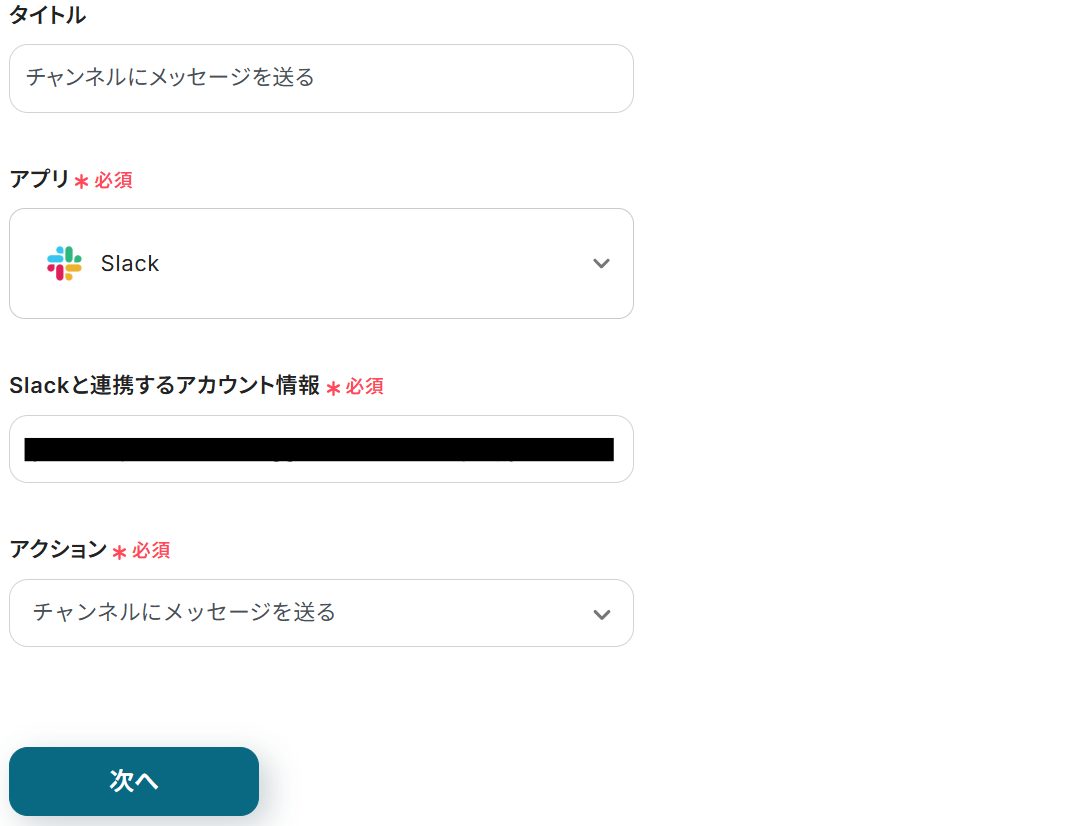
Task: Click the red asterisk beside アクション
Action: pos(119,552)
